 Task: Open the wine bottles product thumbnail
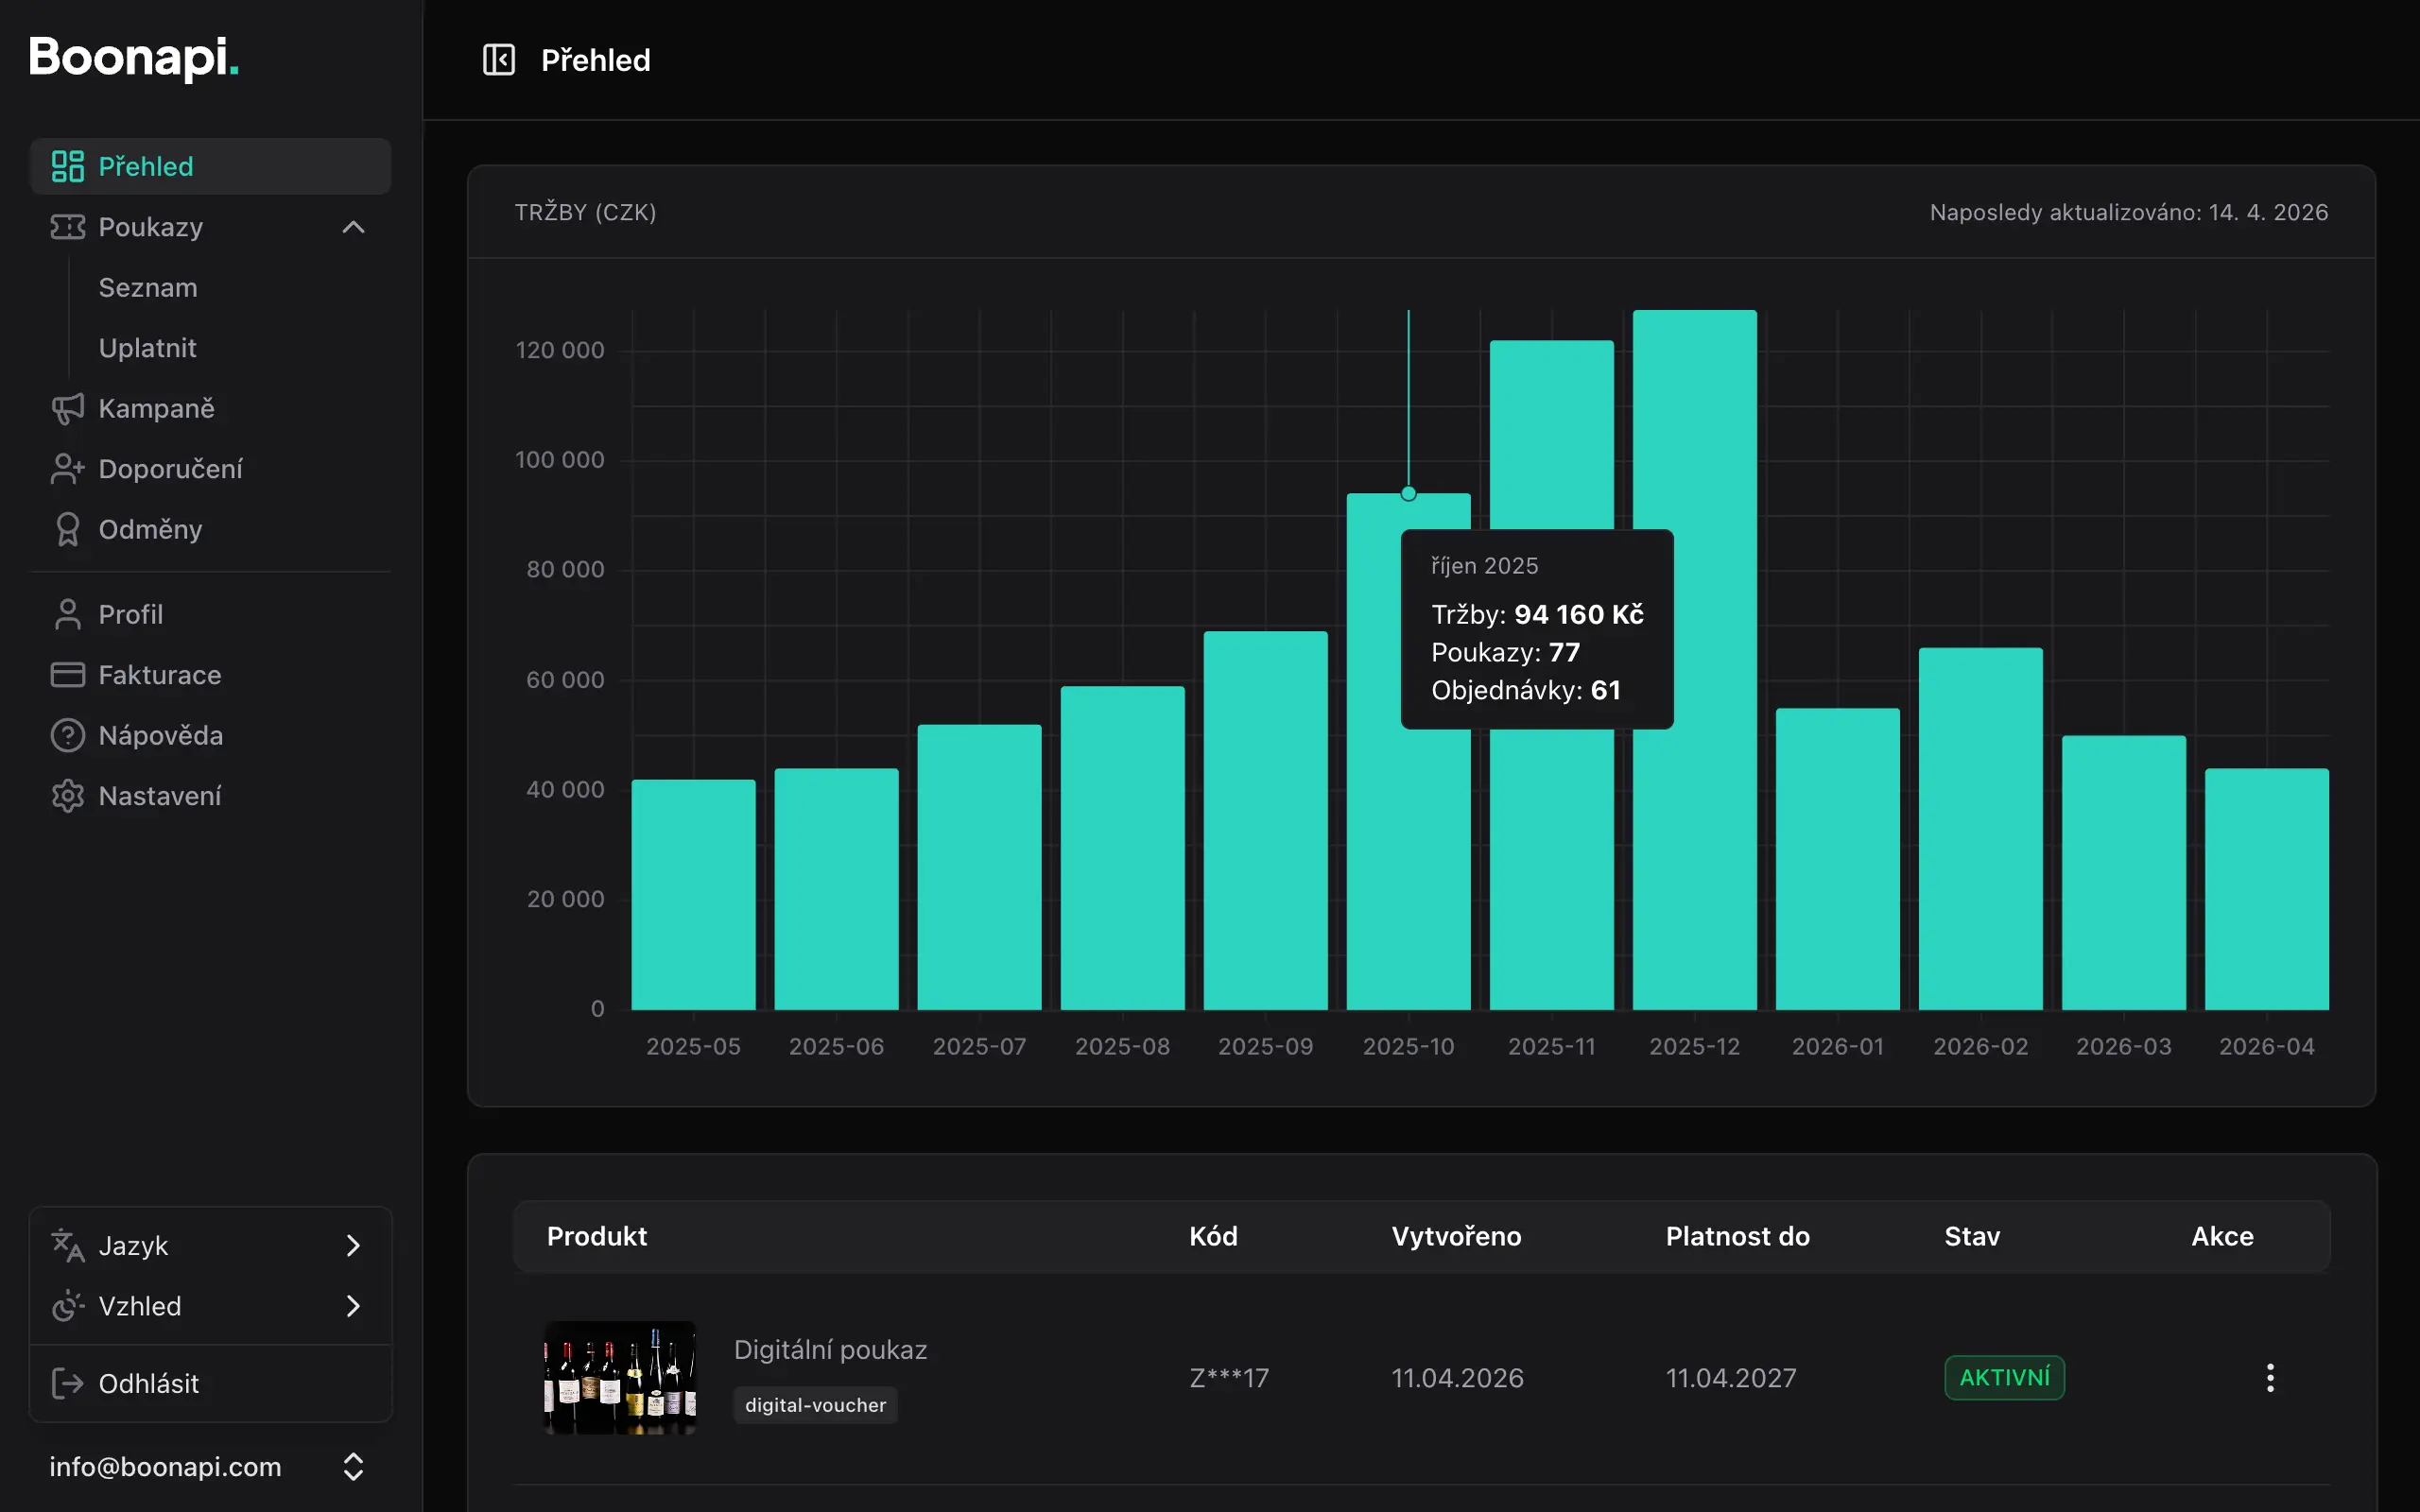[619, 1377]
